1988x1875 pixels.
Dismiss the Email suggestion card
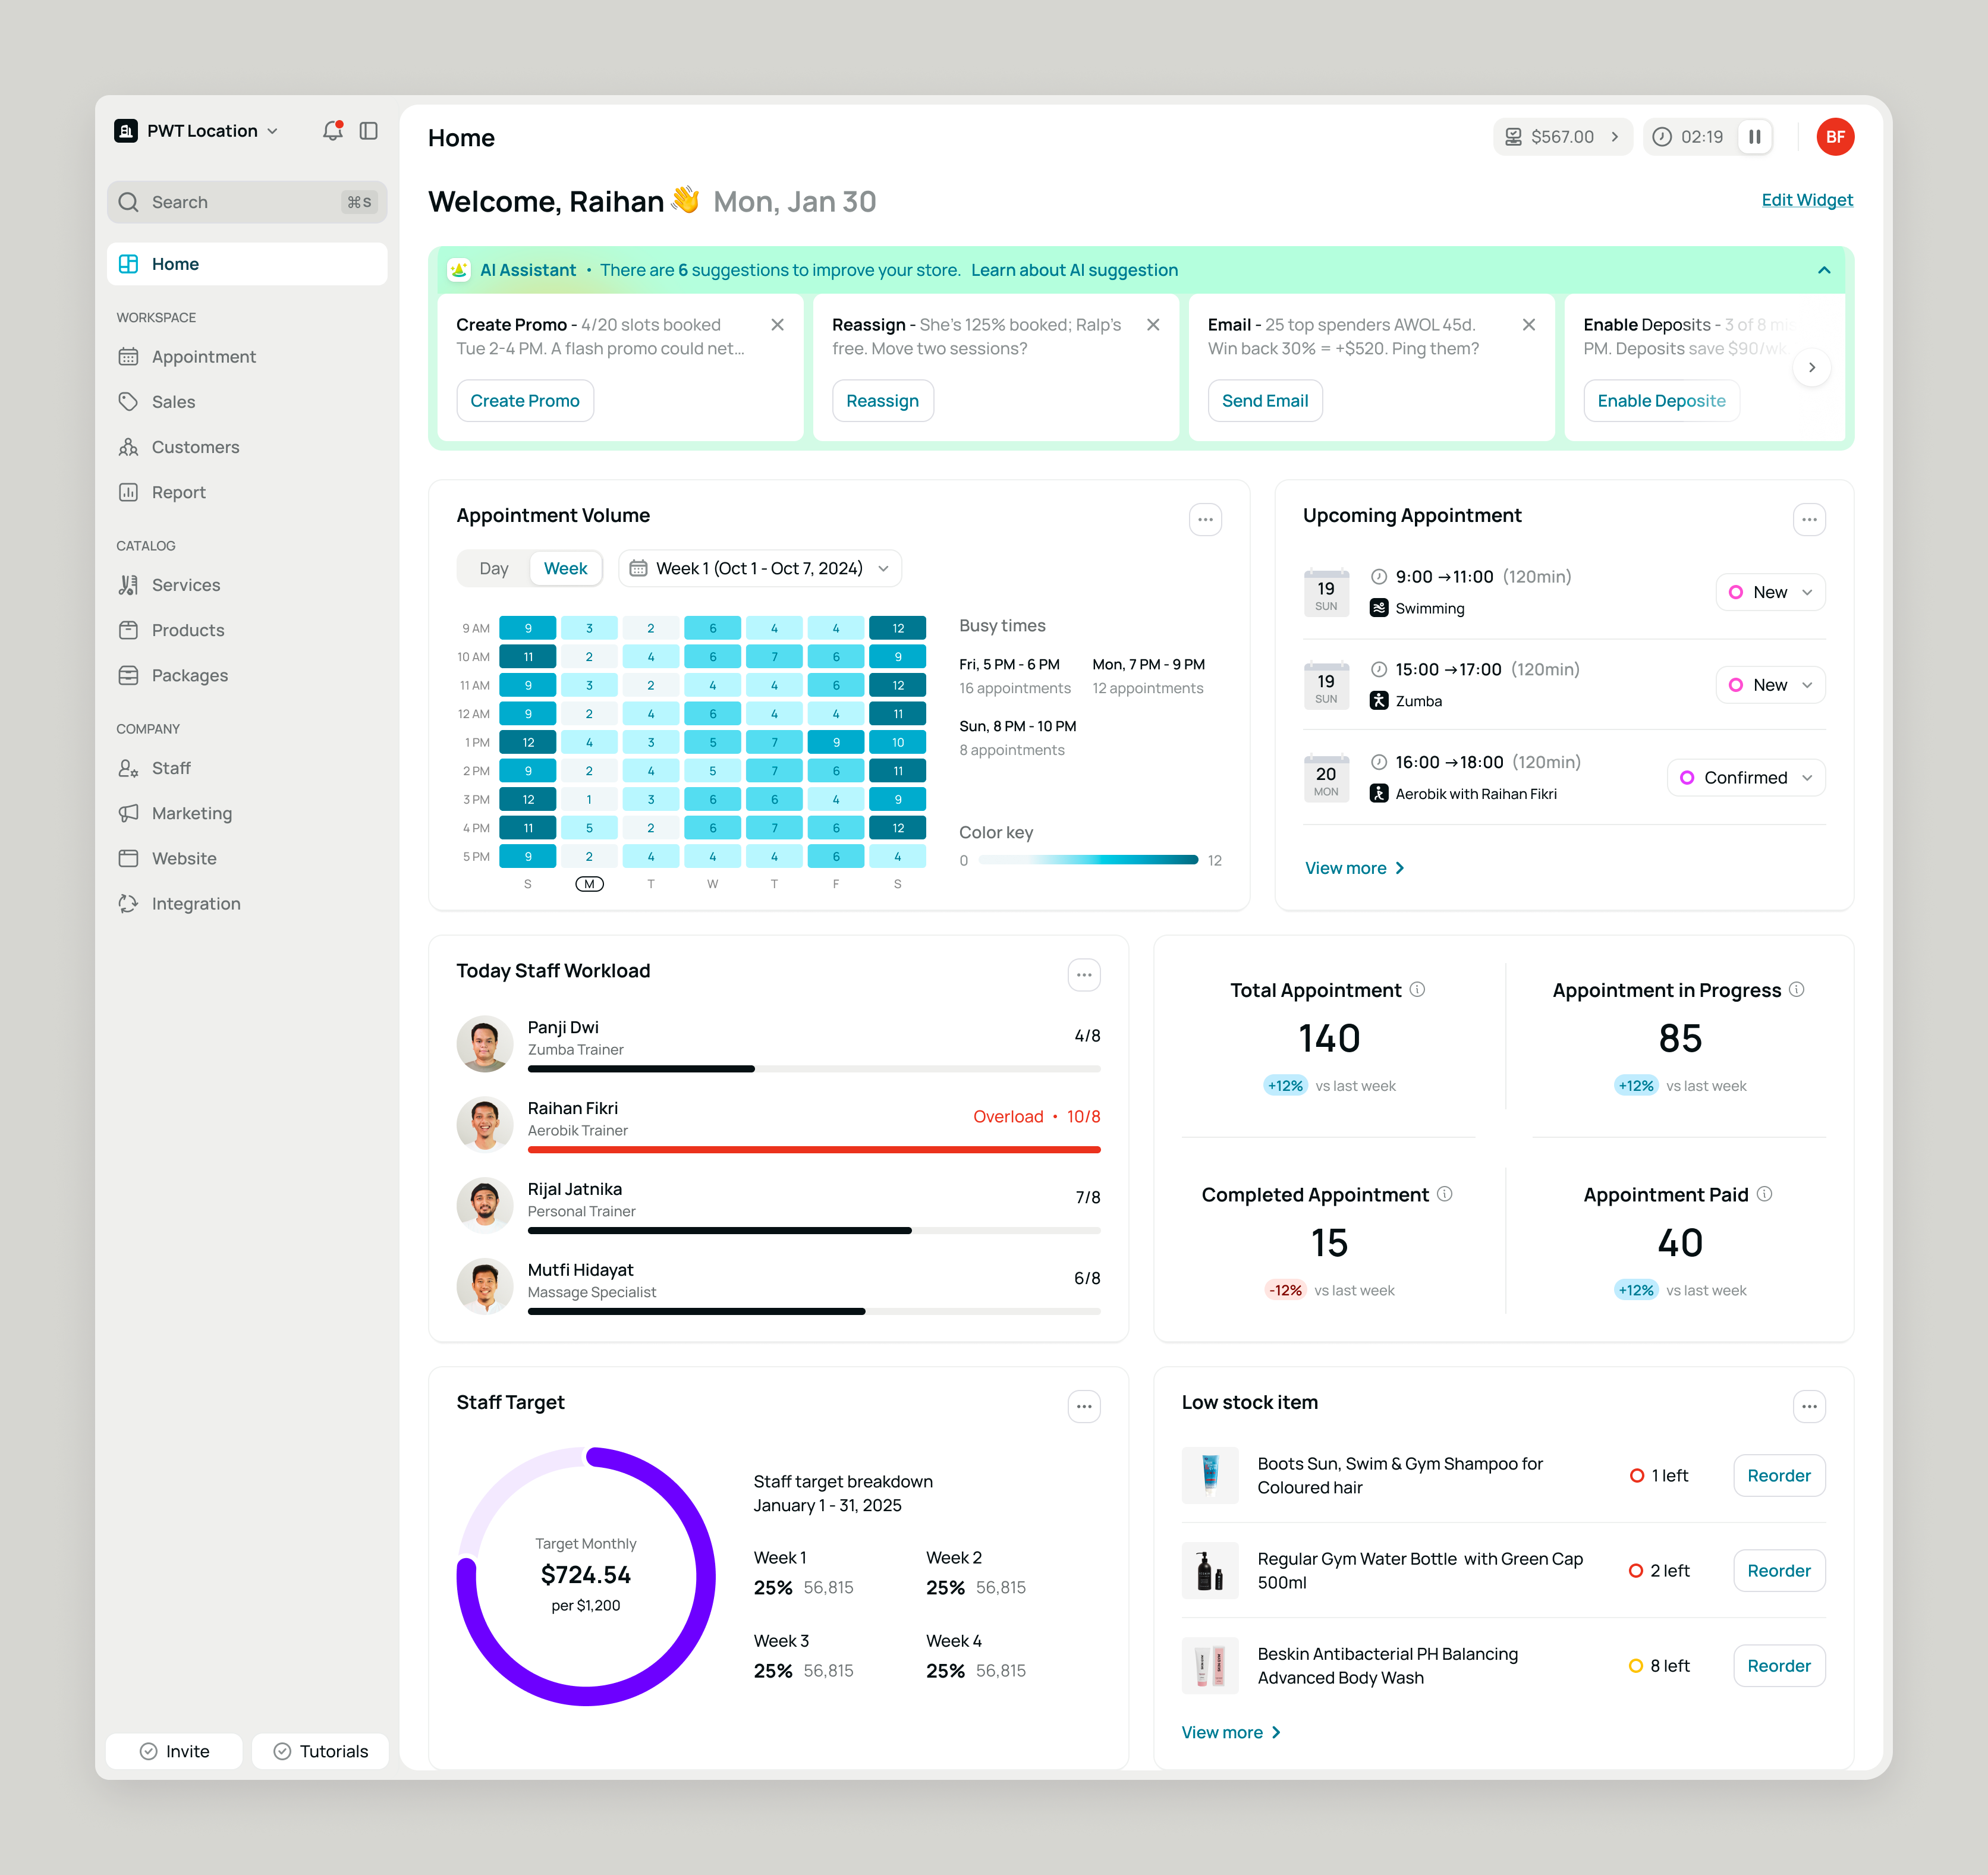point(1528,325)
